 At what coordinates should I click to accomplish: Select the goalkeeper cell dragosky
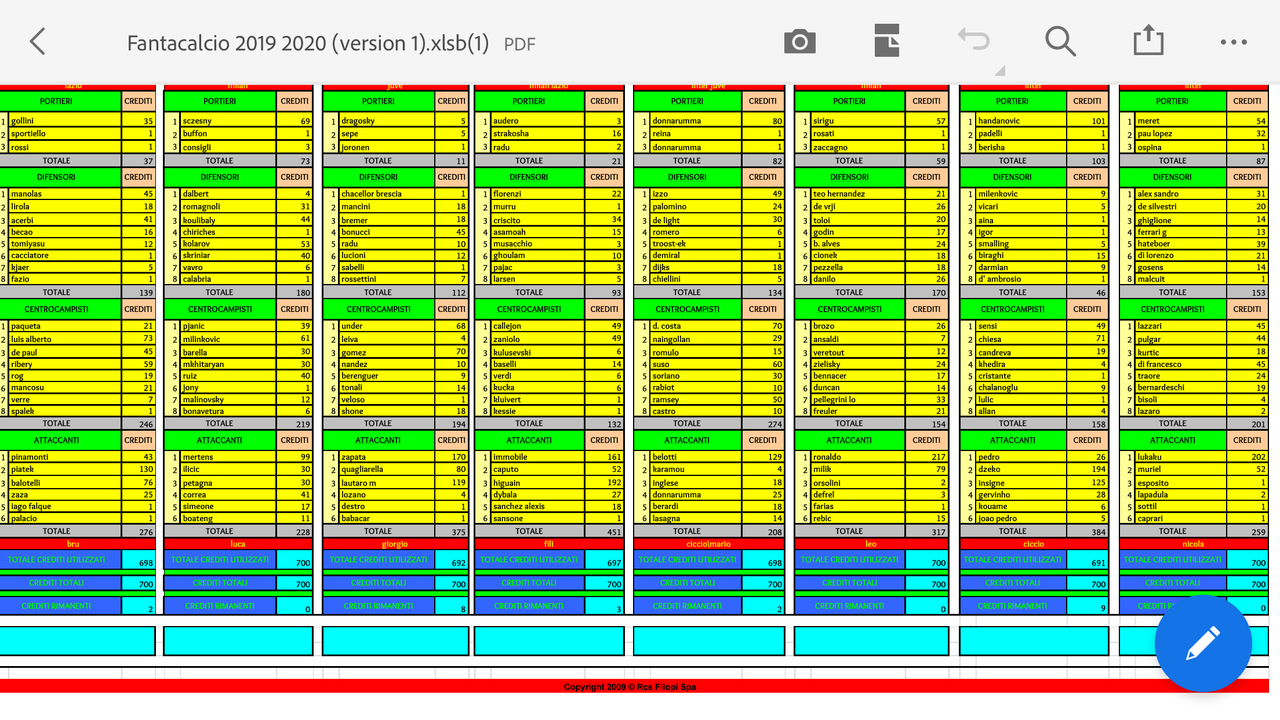(x=387, y=121)
